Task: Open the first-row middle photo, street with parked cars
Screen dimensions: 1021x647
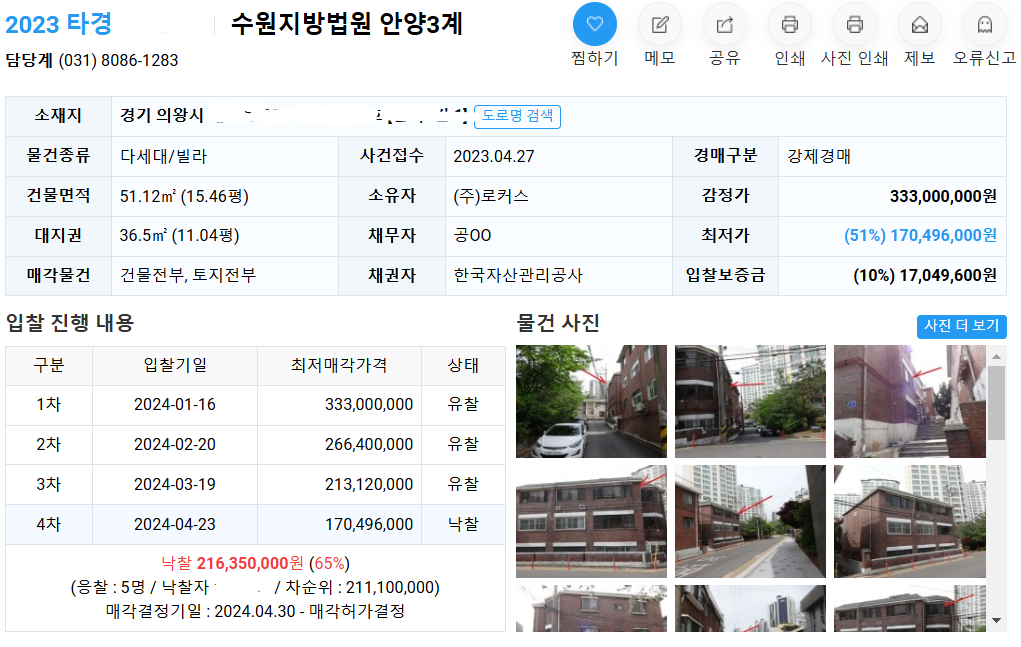Action: tap(750, 401)
